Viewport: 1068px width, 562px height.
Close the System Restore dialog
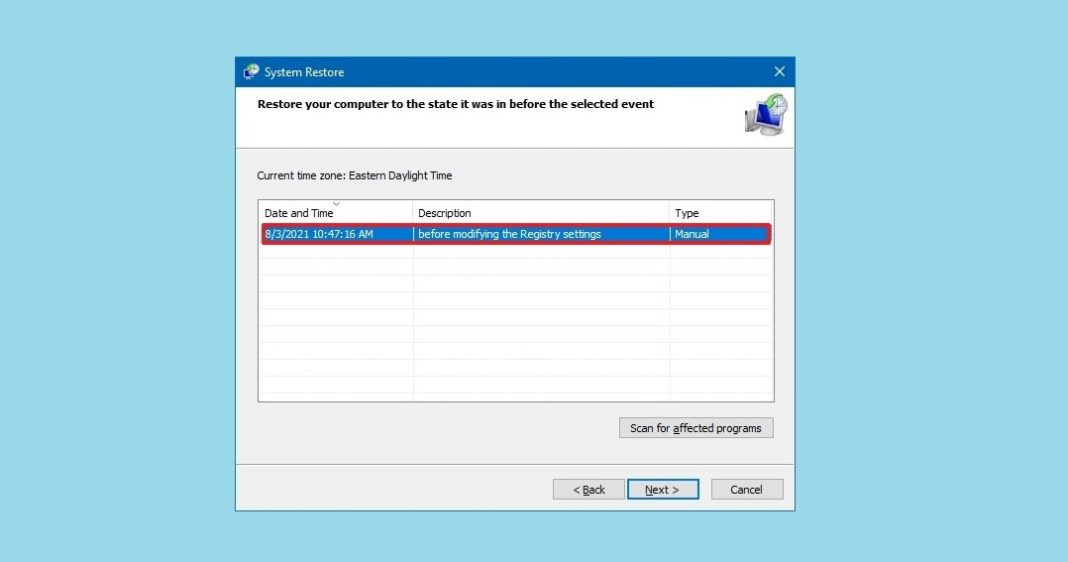779,72
